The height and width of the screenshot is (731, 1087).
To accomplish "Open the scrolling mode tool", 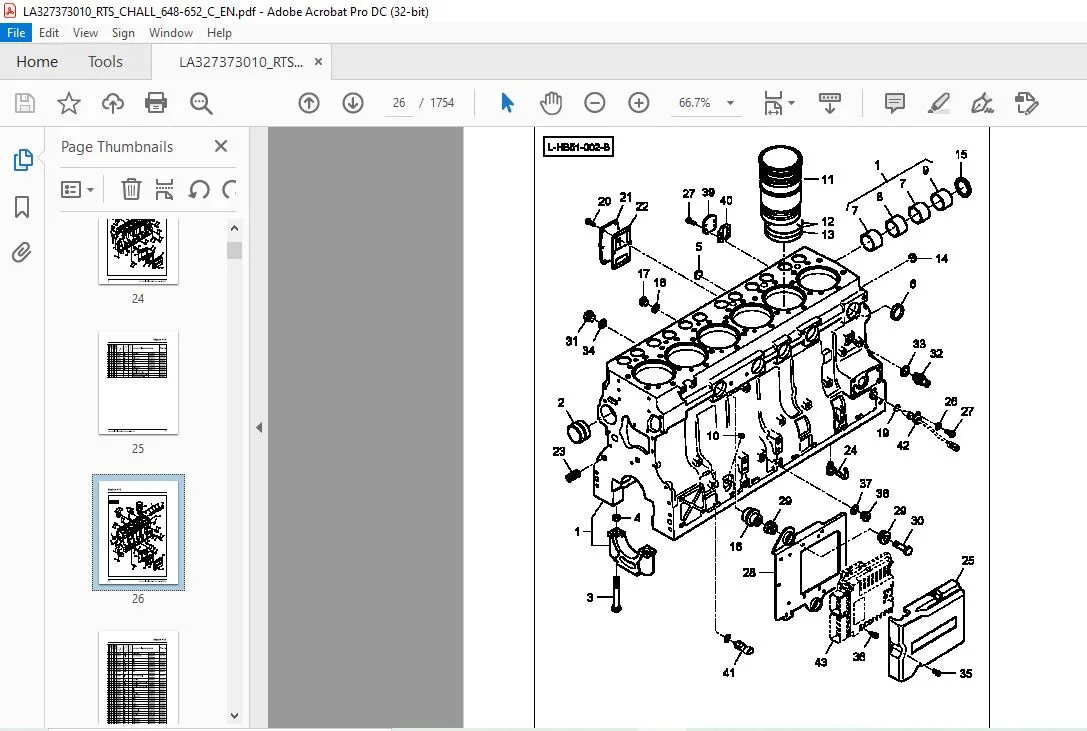I will pos(830,103).
